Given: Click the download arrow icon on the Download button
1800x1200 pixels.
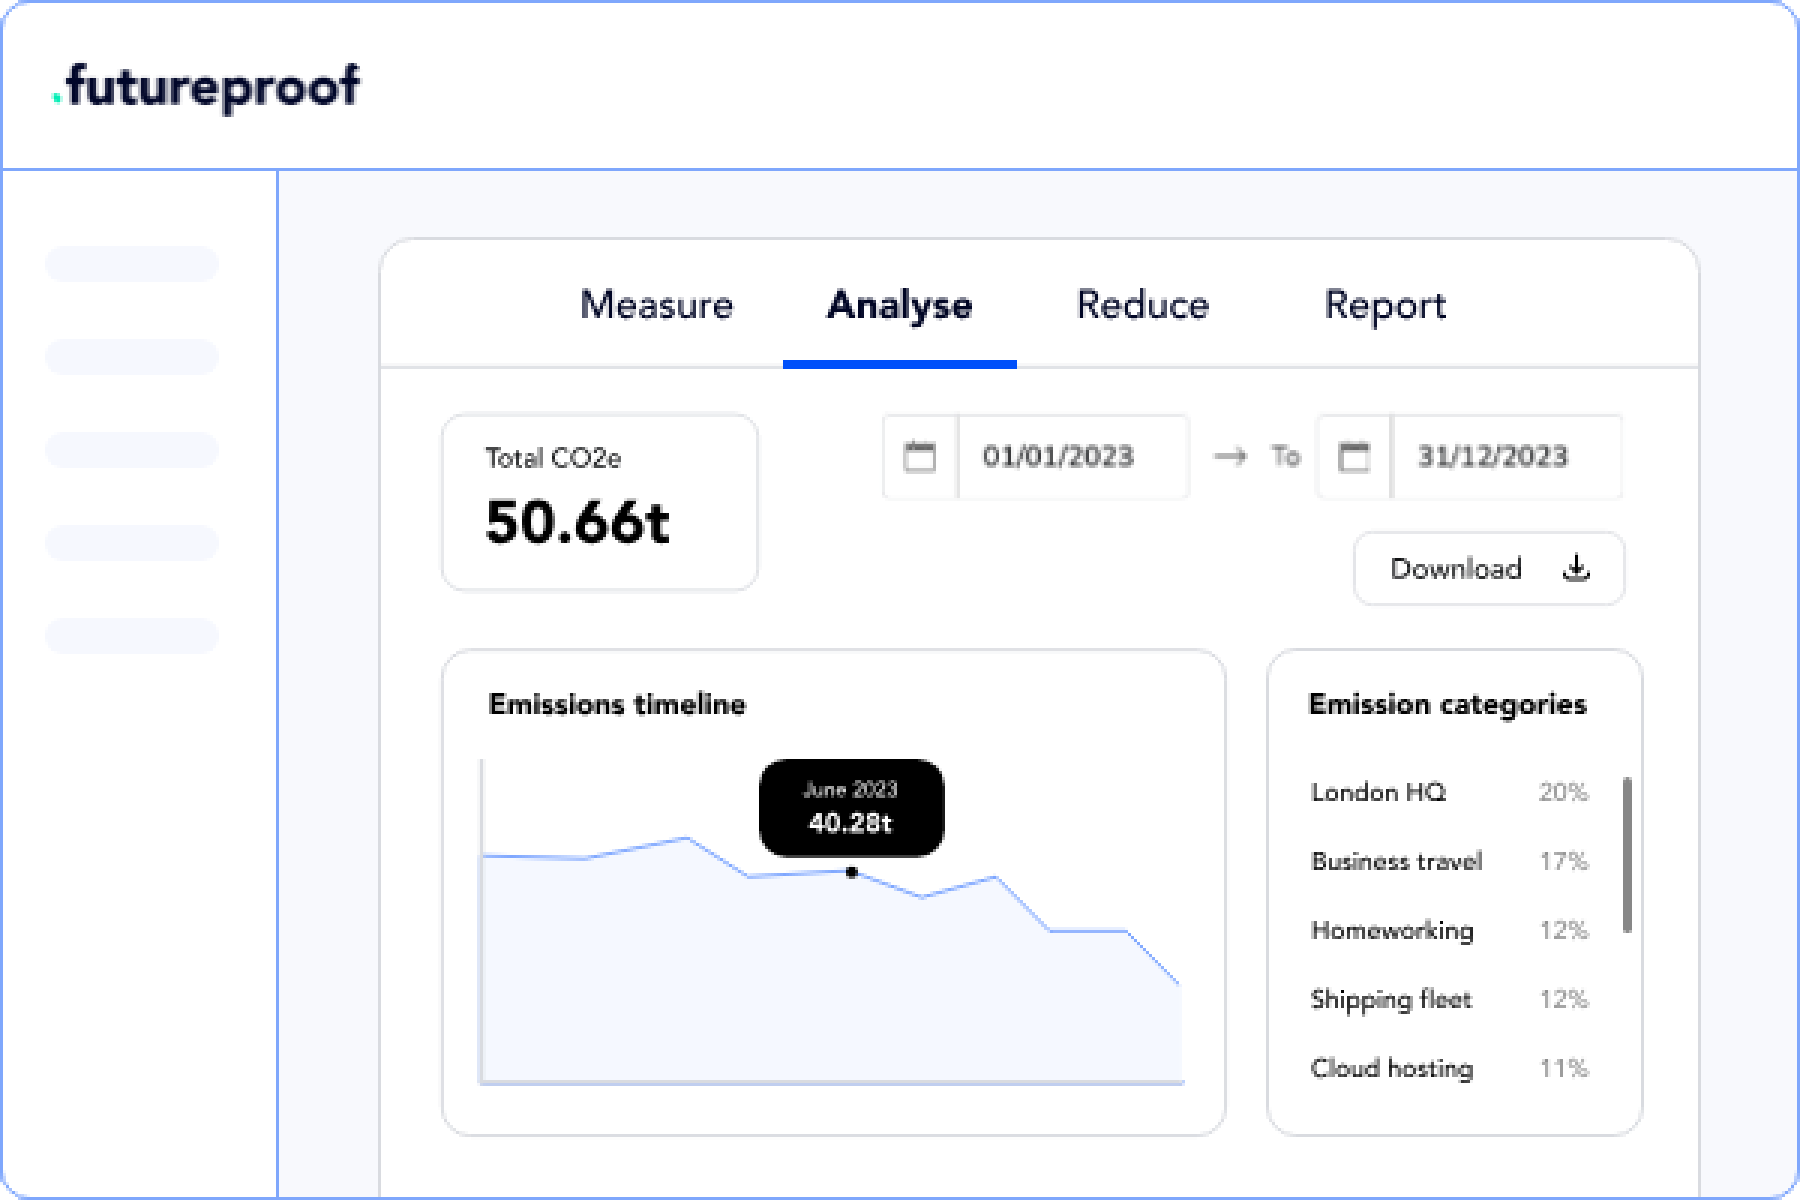Looking at the screenshot, I should click(x=1576, y=567).
